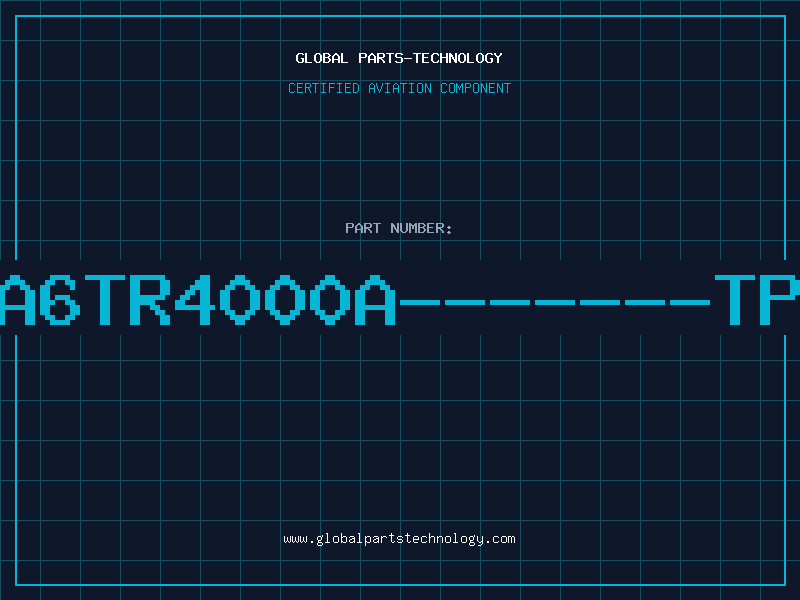Select the word CERTIFIED in the subtitle

coord(324,88)
